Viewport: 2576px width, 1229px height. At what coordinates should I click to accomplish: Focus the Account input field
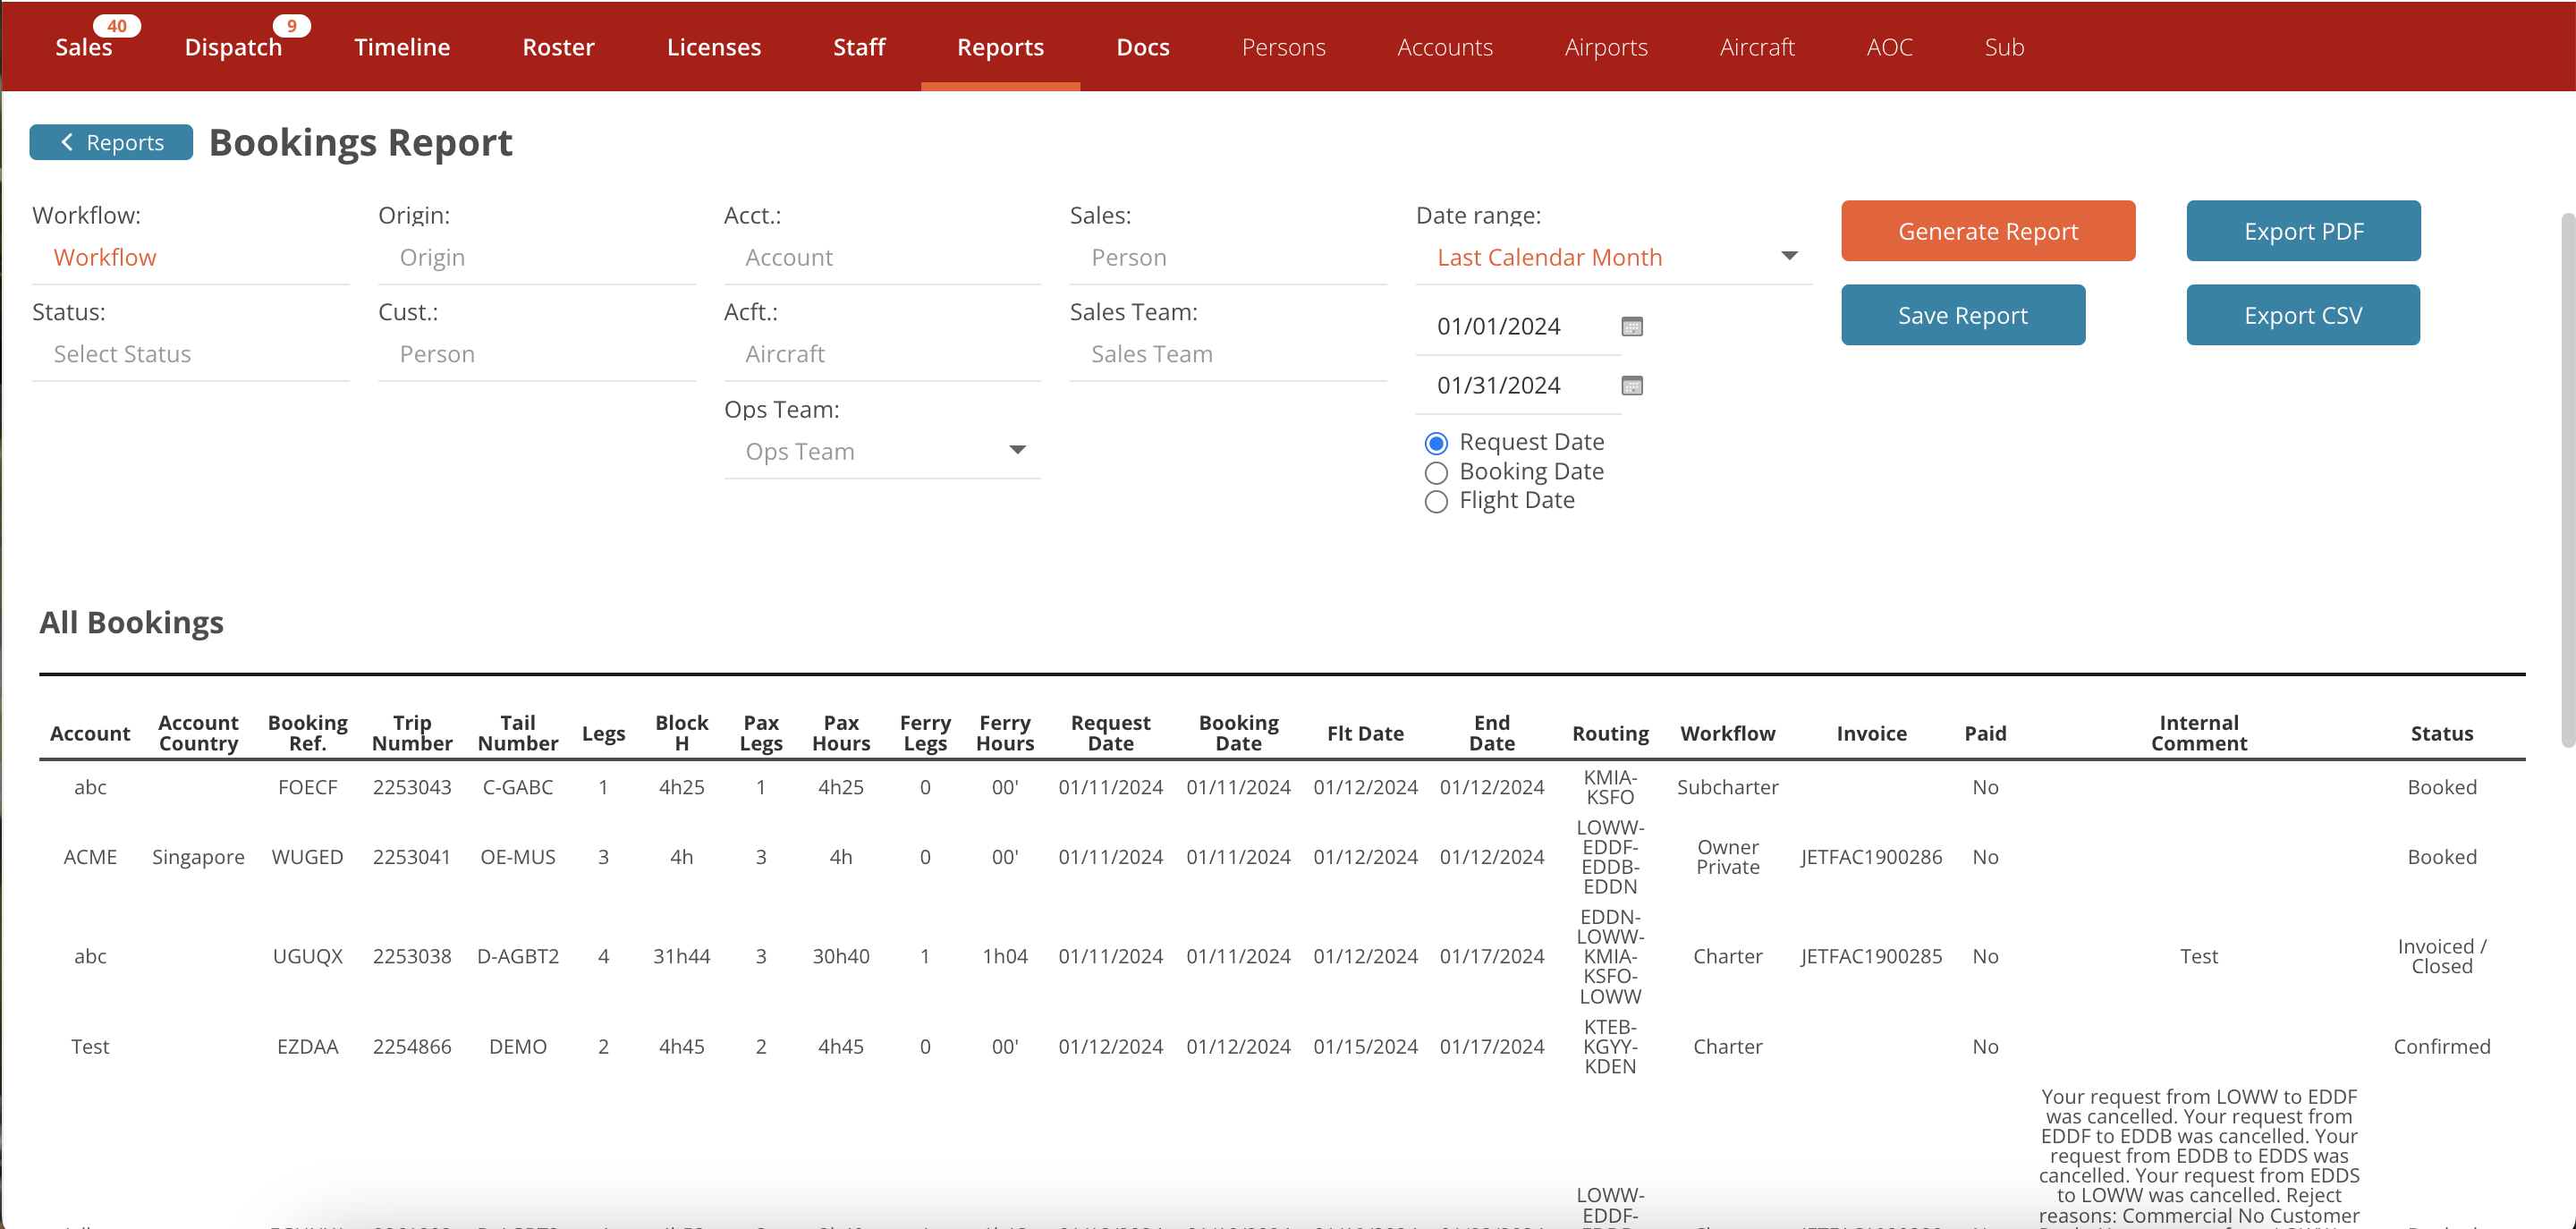click(882, 258)
